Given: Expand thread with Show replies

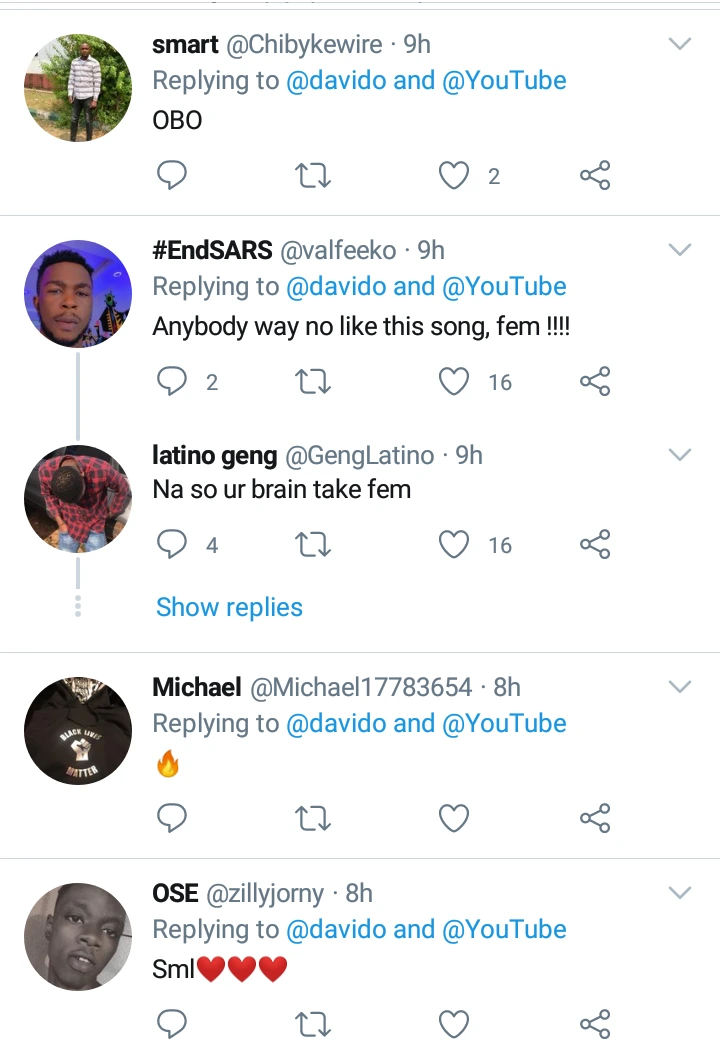Looking at the screenshot, I should pyautogui.click(x=229, y=607).
